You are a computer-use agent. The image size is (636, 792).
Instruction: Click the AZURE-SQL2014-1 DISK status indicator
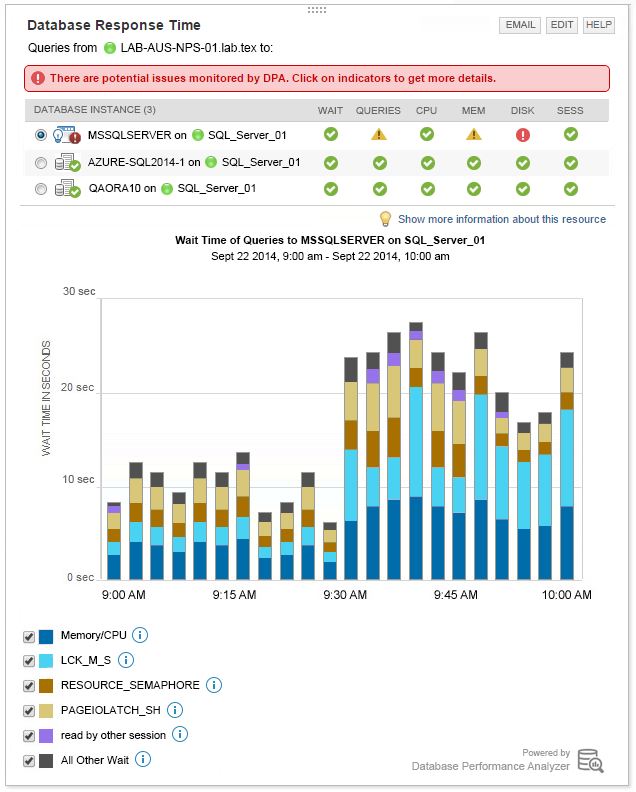pyautogui.click(x=523, y=163)
